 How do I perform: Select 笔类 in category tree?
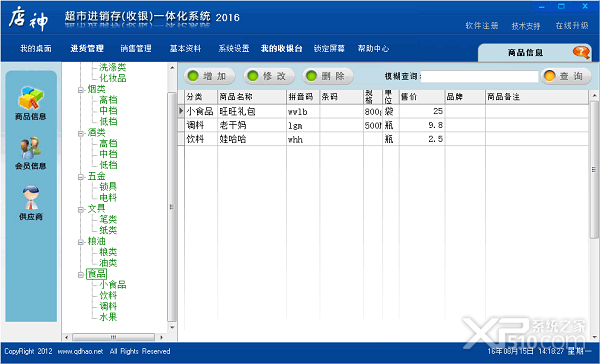108,219
